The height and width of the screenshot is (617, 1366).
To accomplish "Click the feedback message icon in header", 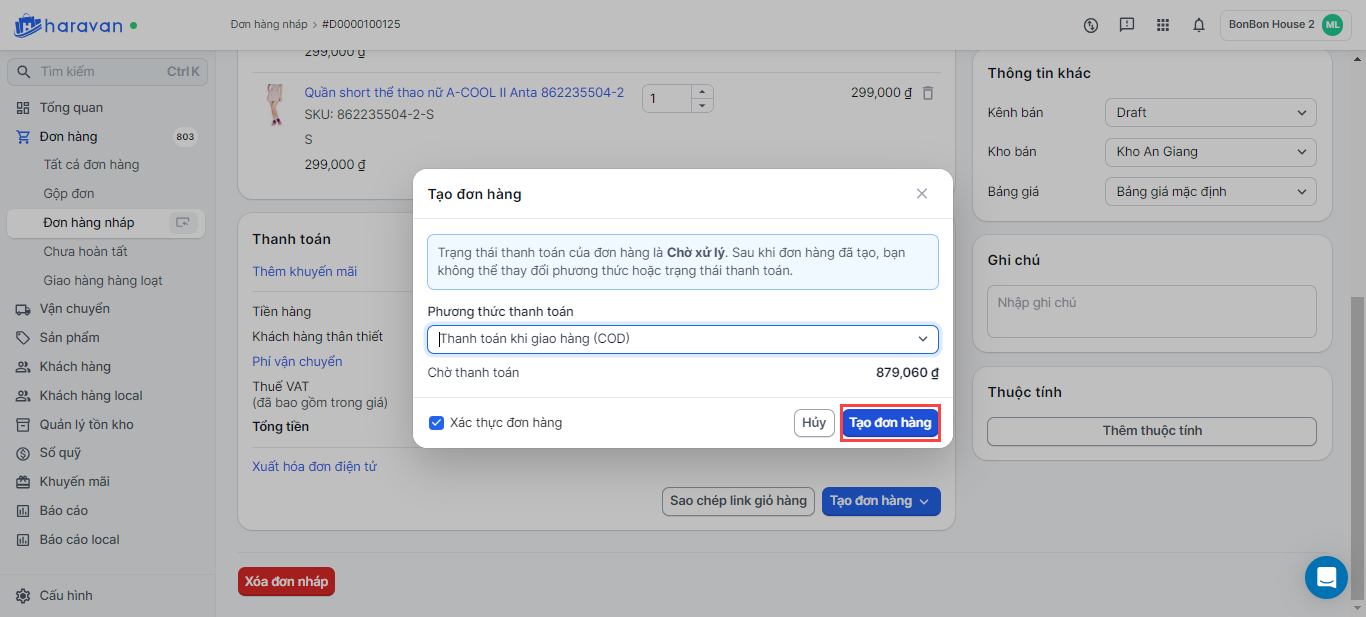I will [1127, 25].
